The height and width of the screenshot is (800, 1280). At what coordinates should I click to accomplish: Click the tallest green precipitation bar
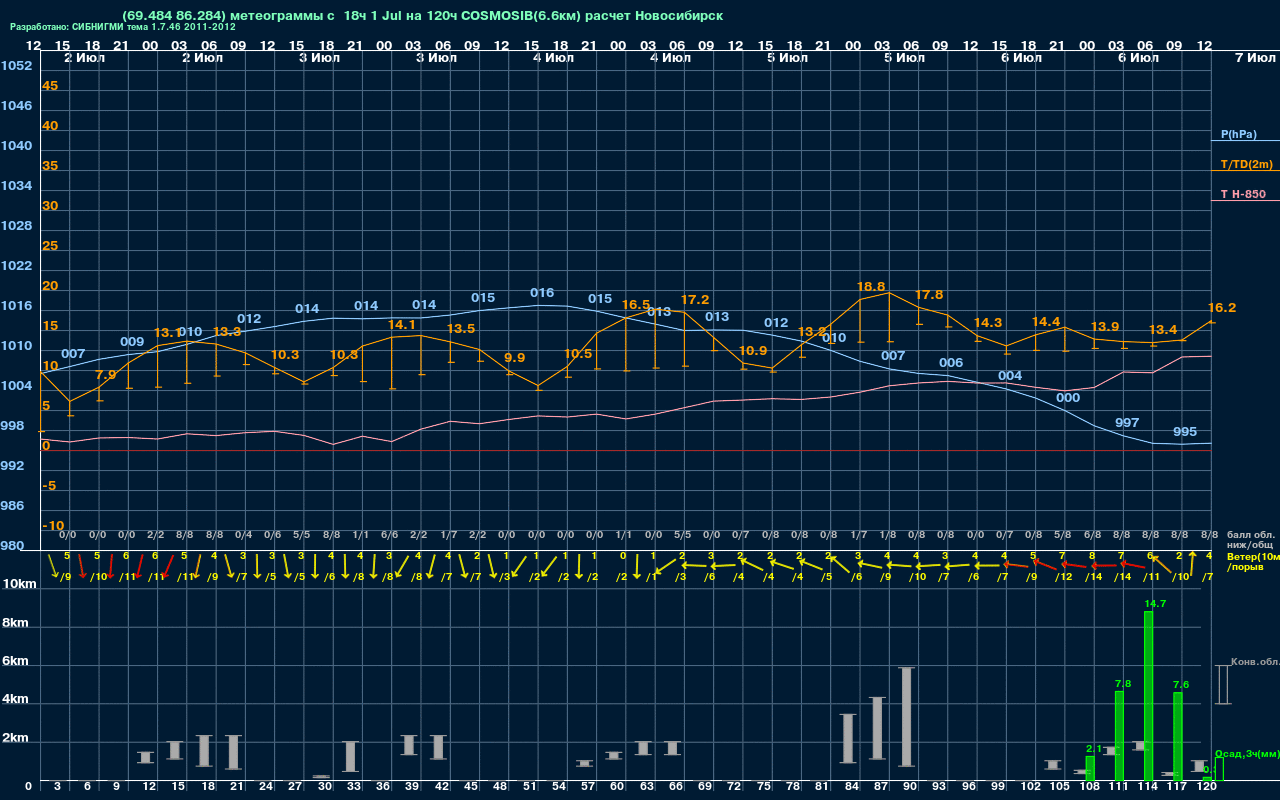point(1149,696)
